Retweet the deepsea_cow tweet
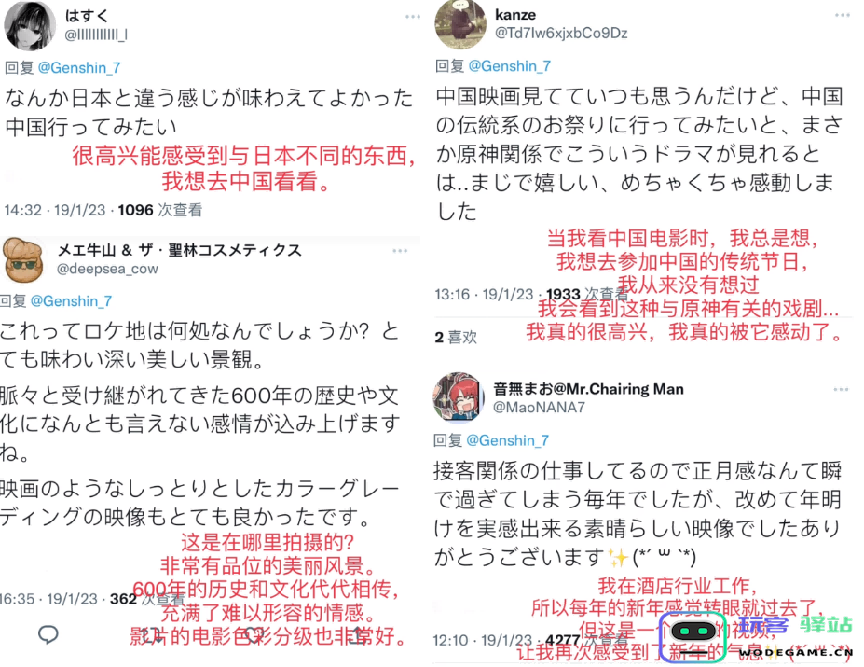The width and height of the screenshot is (864, 667). (x=152, y=635)
